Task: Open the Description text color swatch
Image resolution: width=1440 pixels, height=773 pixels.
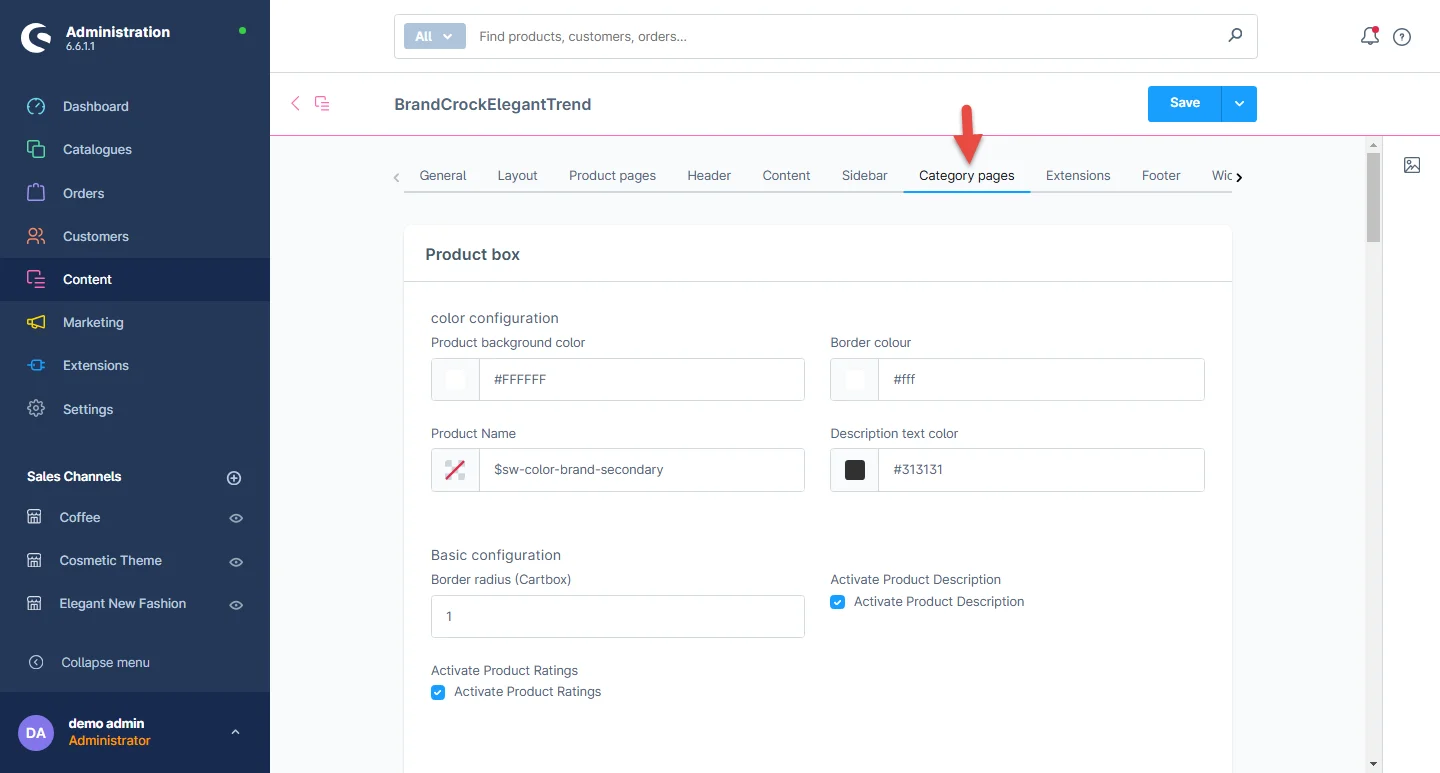Action: pos(855,470)
